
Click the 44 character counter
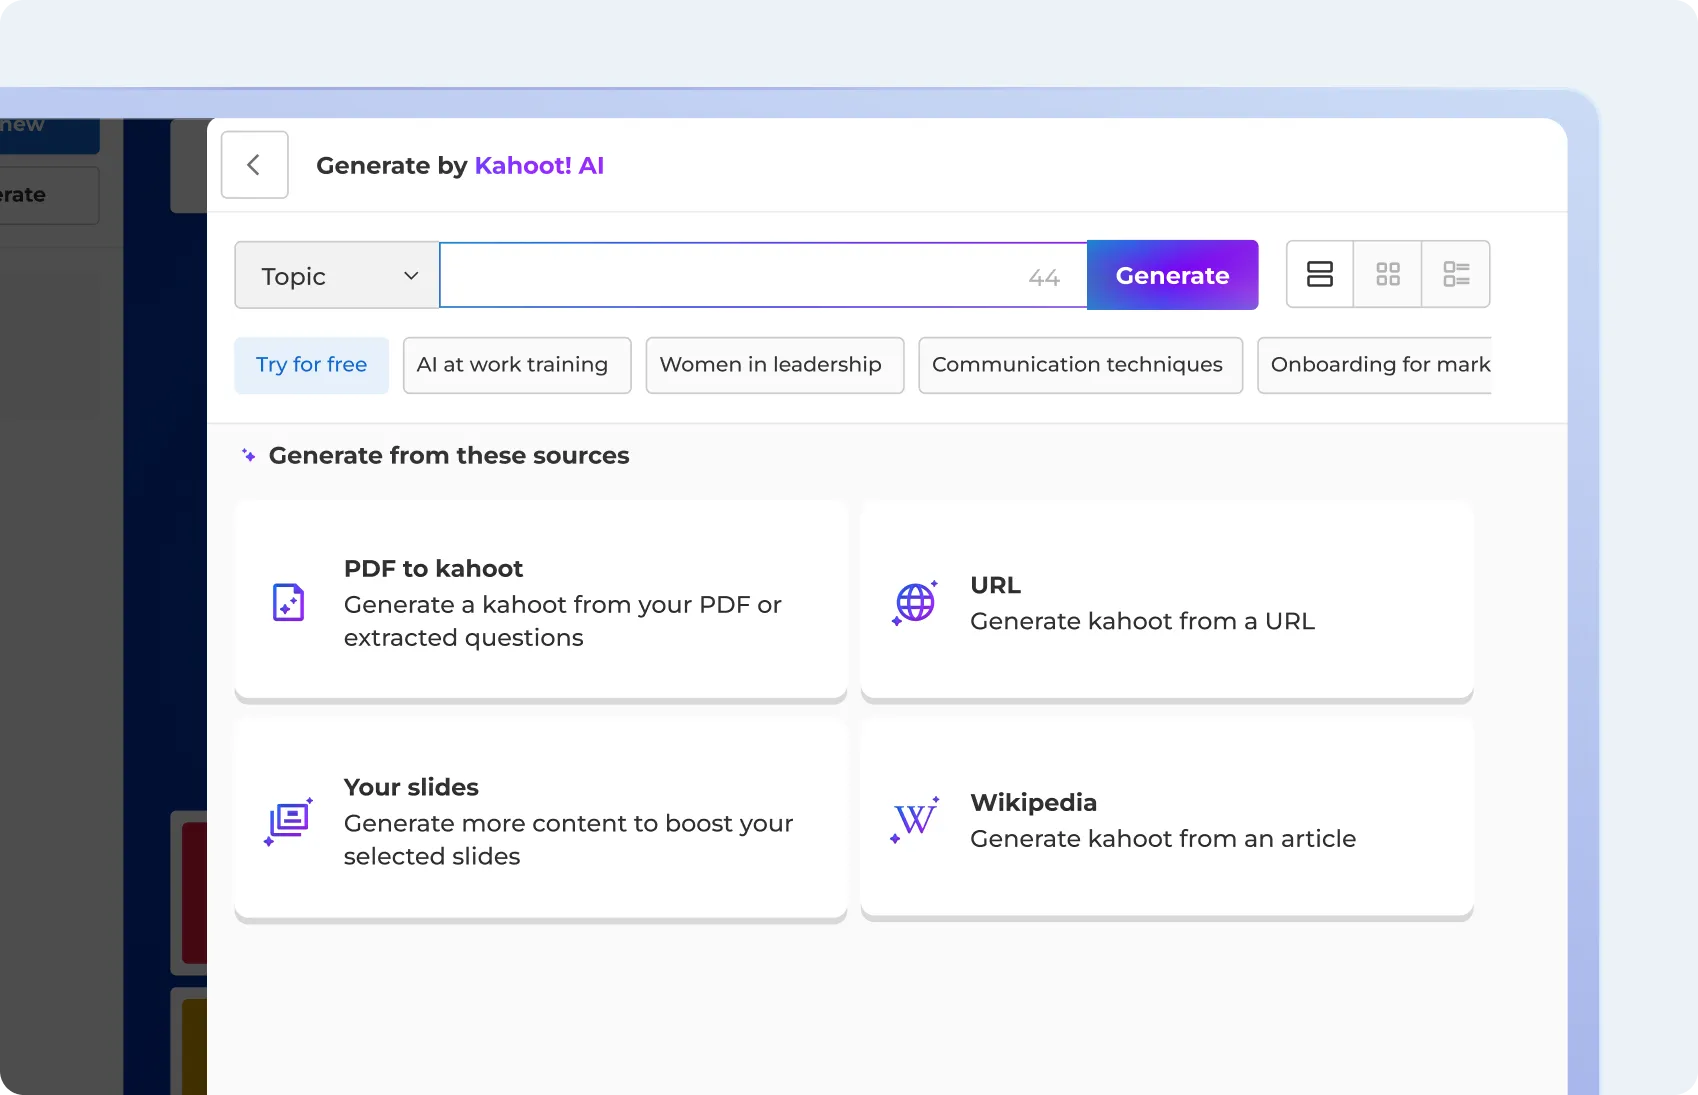[x=1044, y=278]
